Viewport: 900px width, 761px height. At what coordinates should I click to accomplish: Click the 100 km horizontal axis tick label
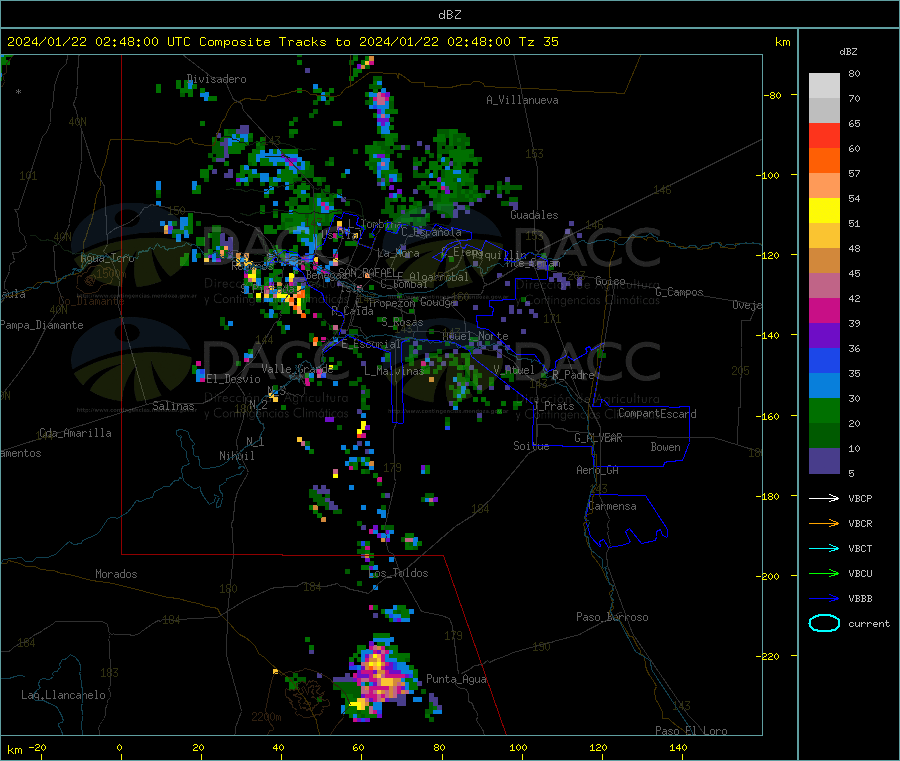click(x=518, y=747)
